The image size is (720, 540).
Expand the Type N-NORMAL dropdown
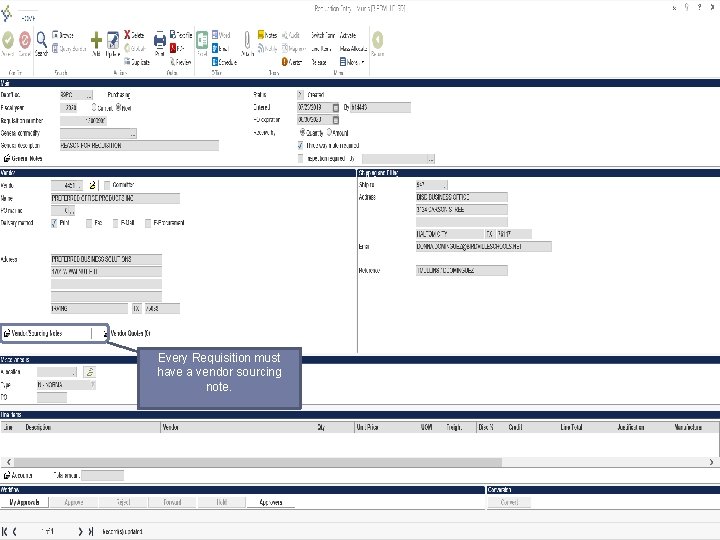click(93, 385)
